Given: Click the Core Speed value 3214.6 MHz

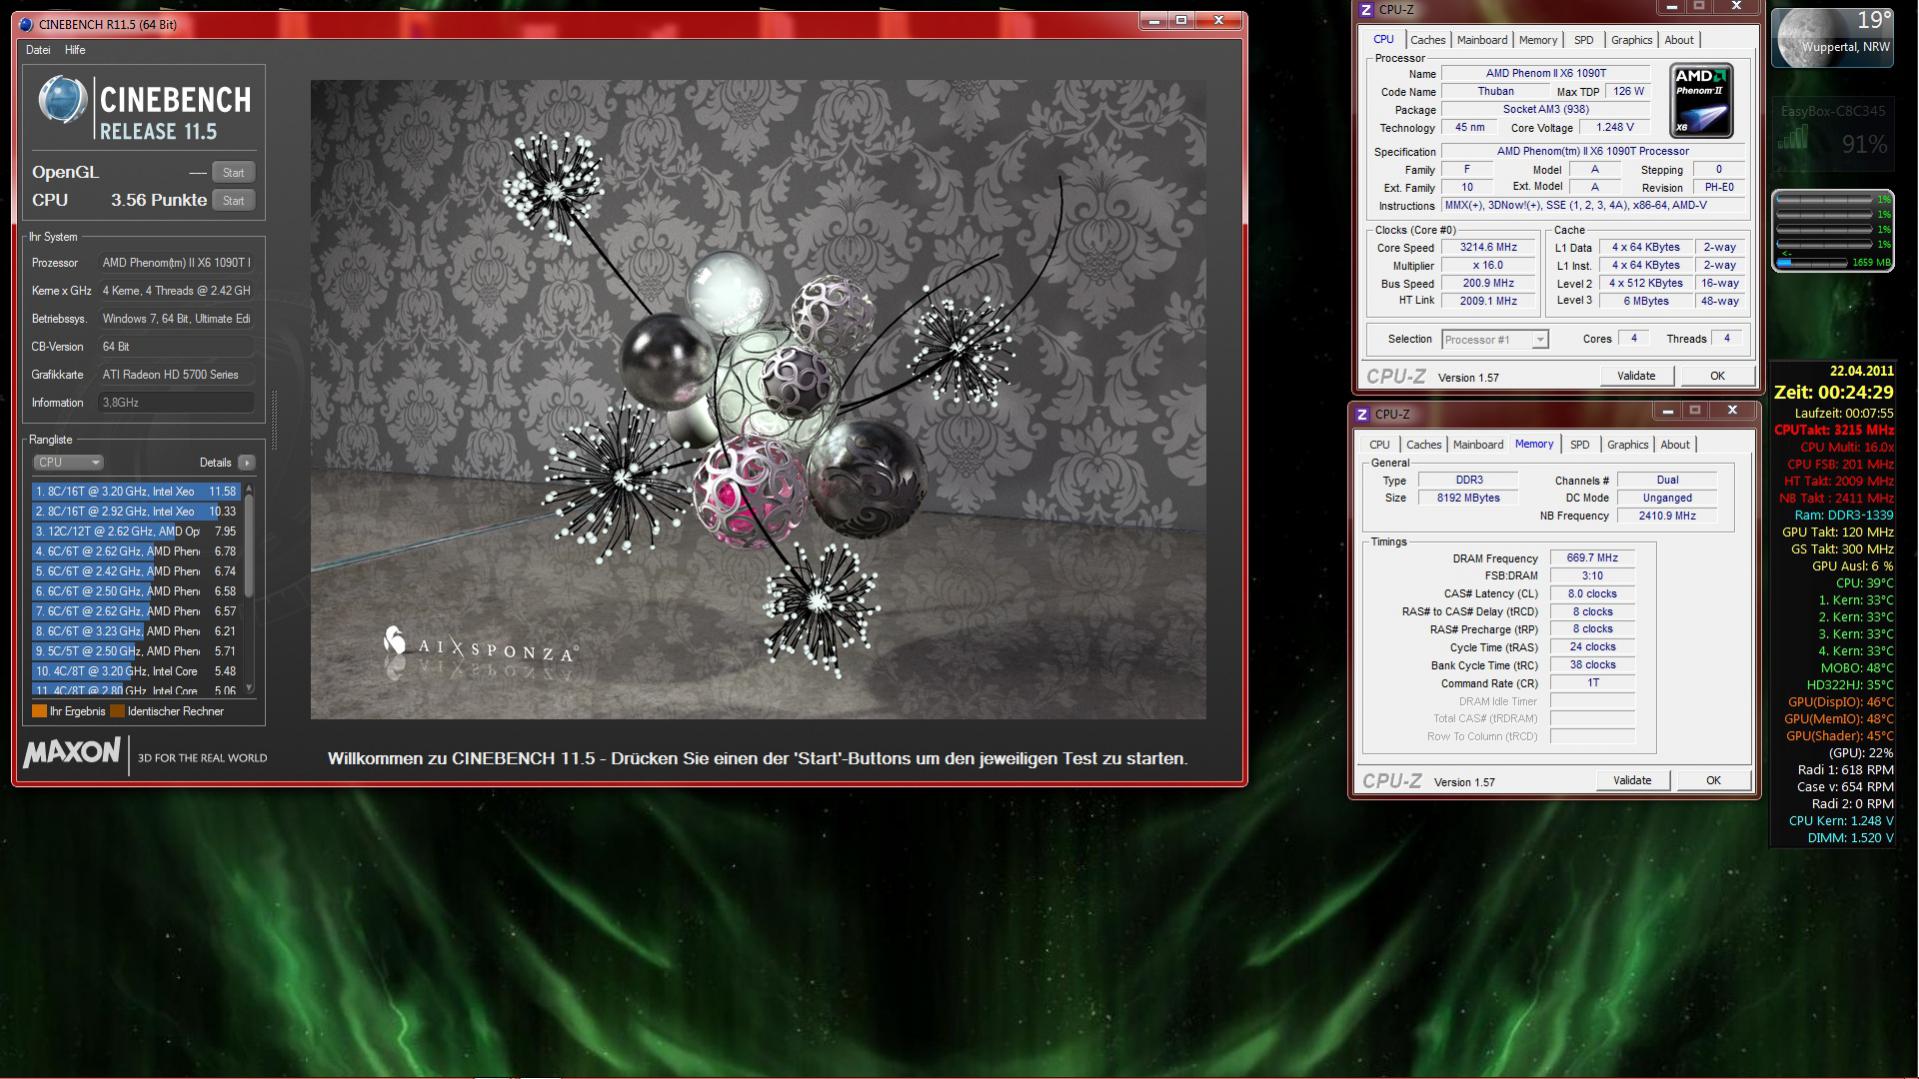Looking at the screenshot, I should point(1487,247).
